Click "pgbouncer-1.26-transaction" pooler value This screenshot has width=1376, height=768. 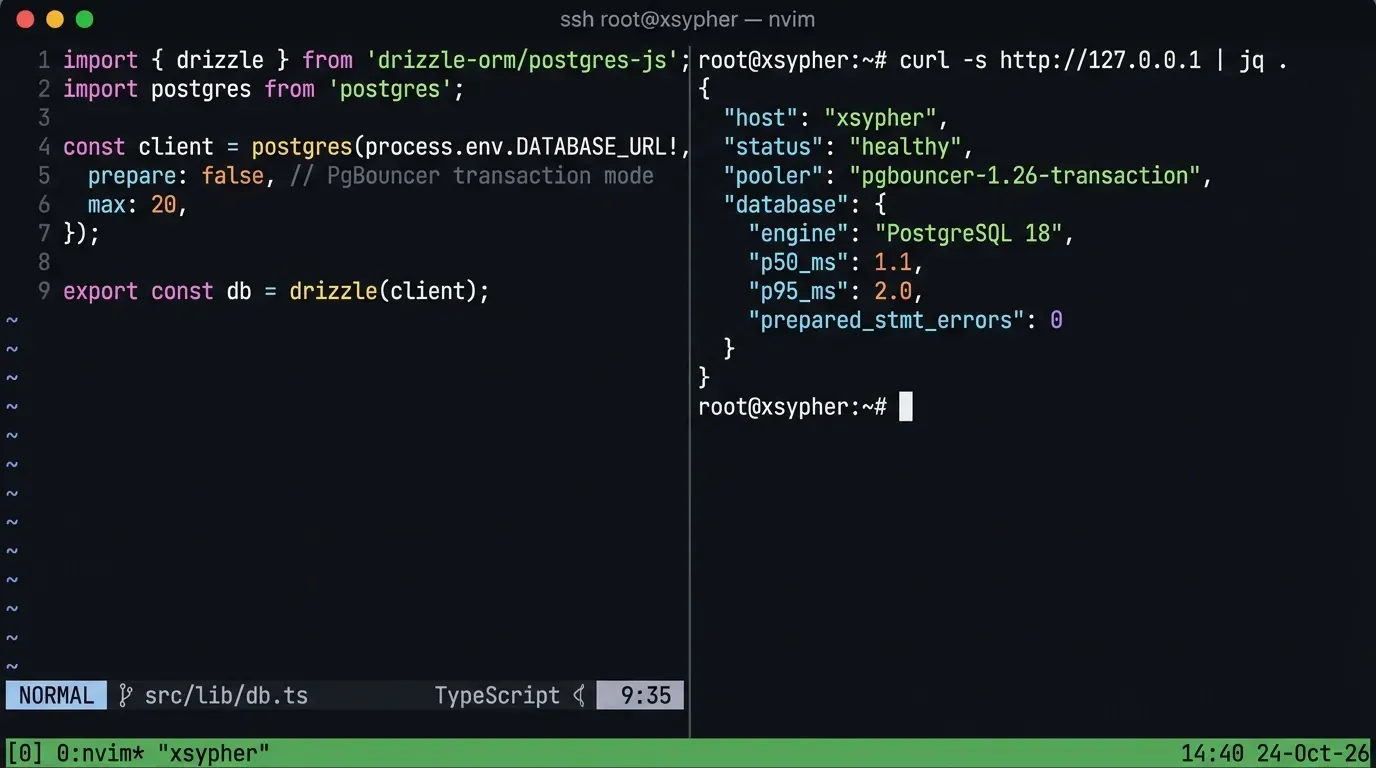pos(1025,176)
